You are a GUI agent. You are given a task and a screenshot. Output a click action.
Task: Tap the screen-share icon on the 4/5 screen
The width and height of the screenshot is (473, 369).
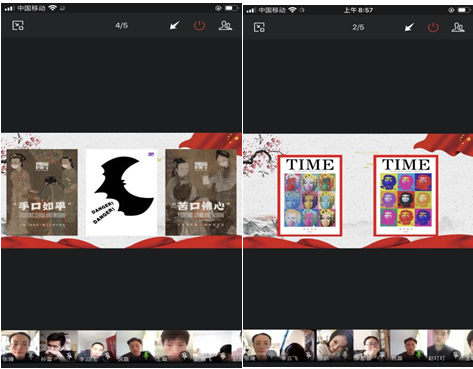(18, 26)
